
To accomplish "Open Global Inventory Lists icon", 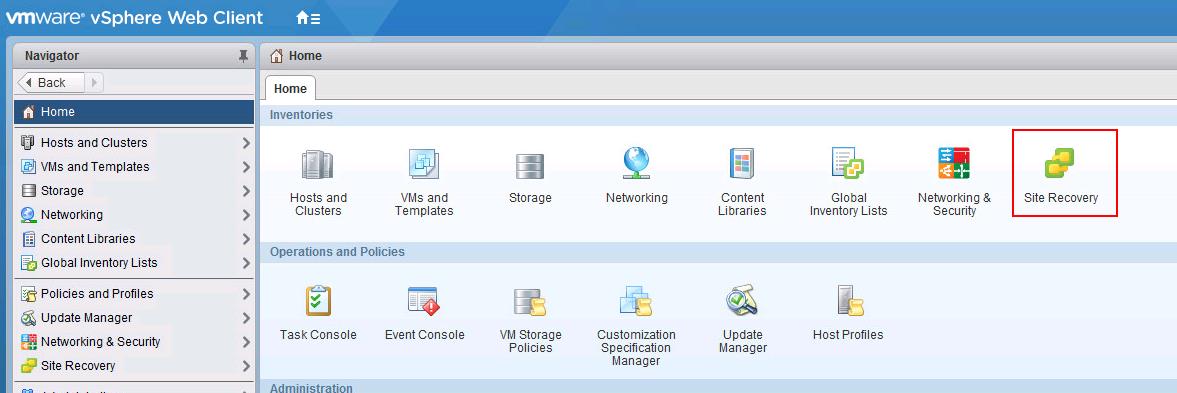I will [848, 164].
